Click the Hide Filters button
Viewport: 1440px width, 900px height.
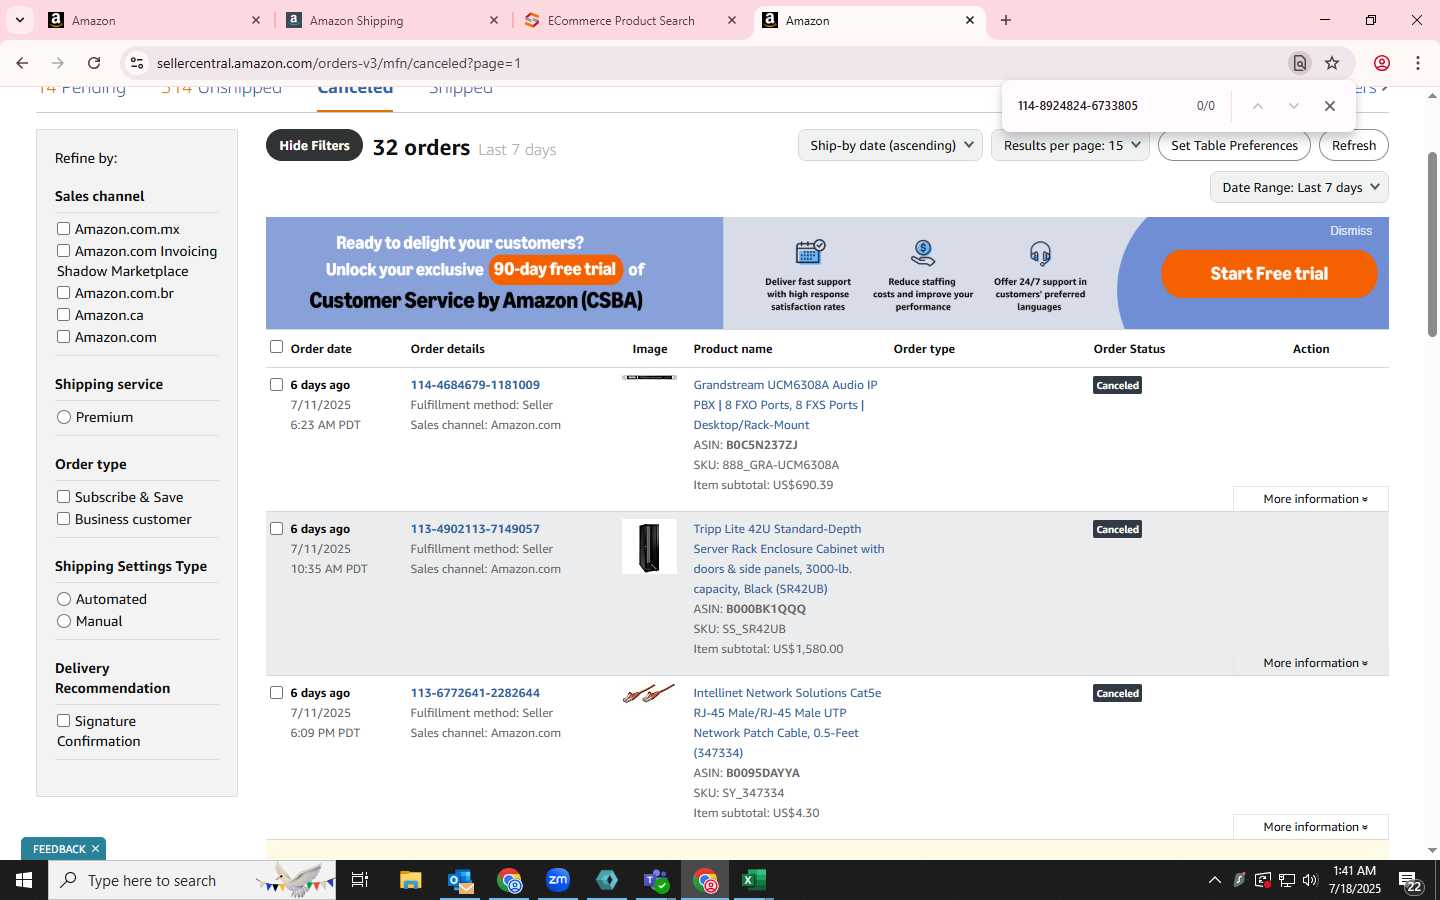(314, 145)
